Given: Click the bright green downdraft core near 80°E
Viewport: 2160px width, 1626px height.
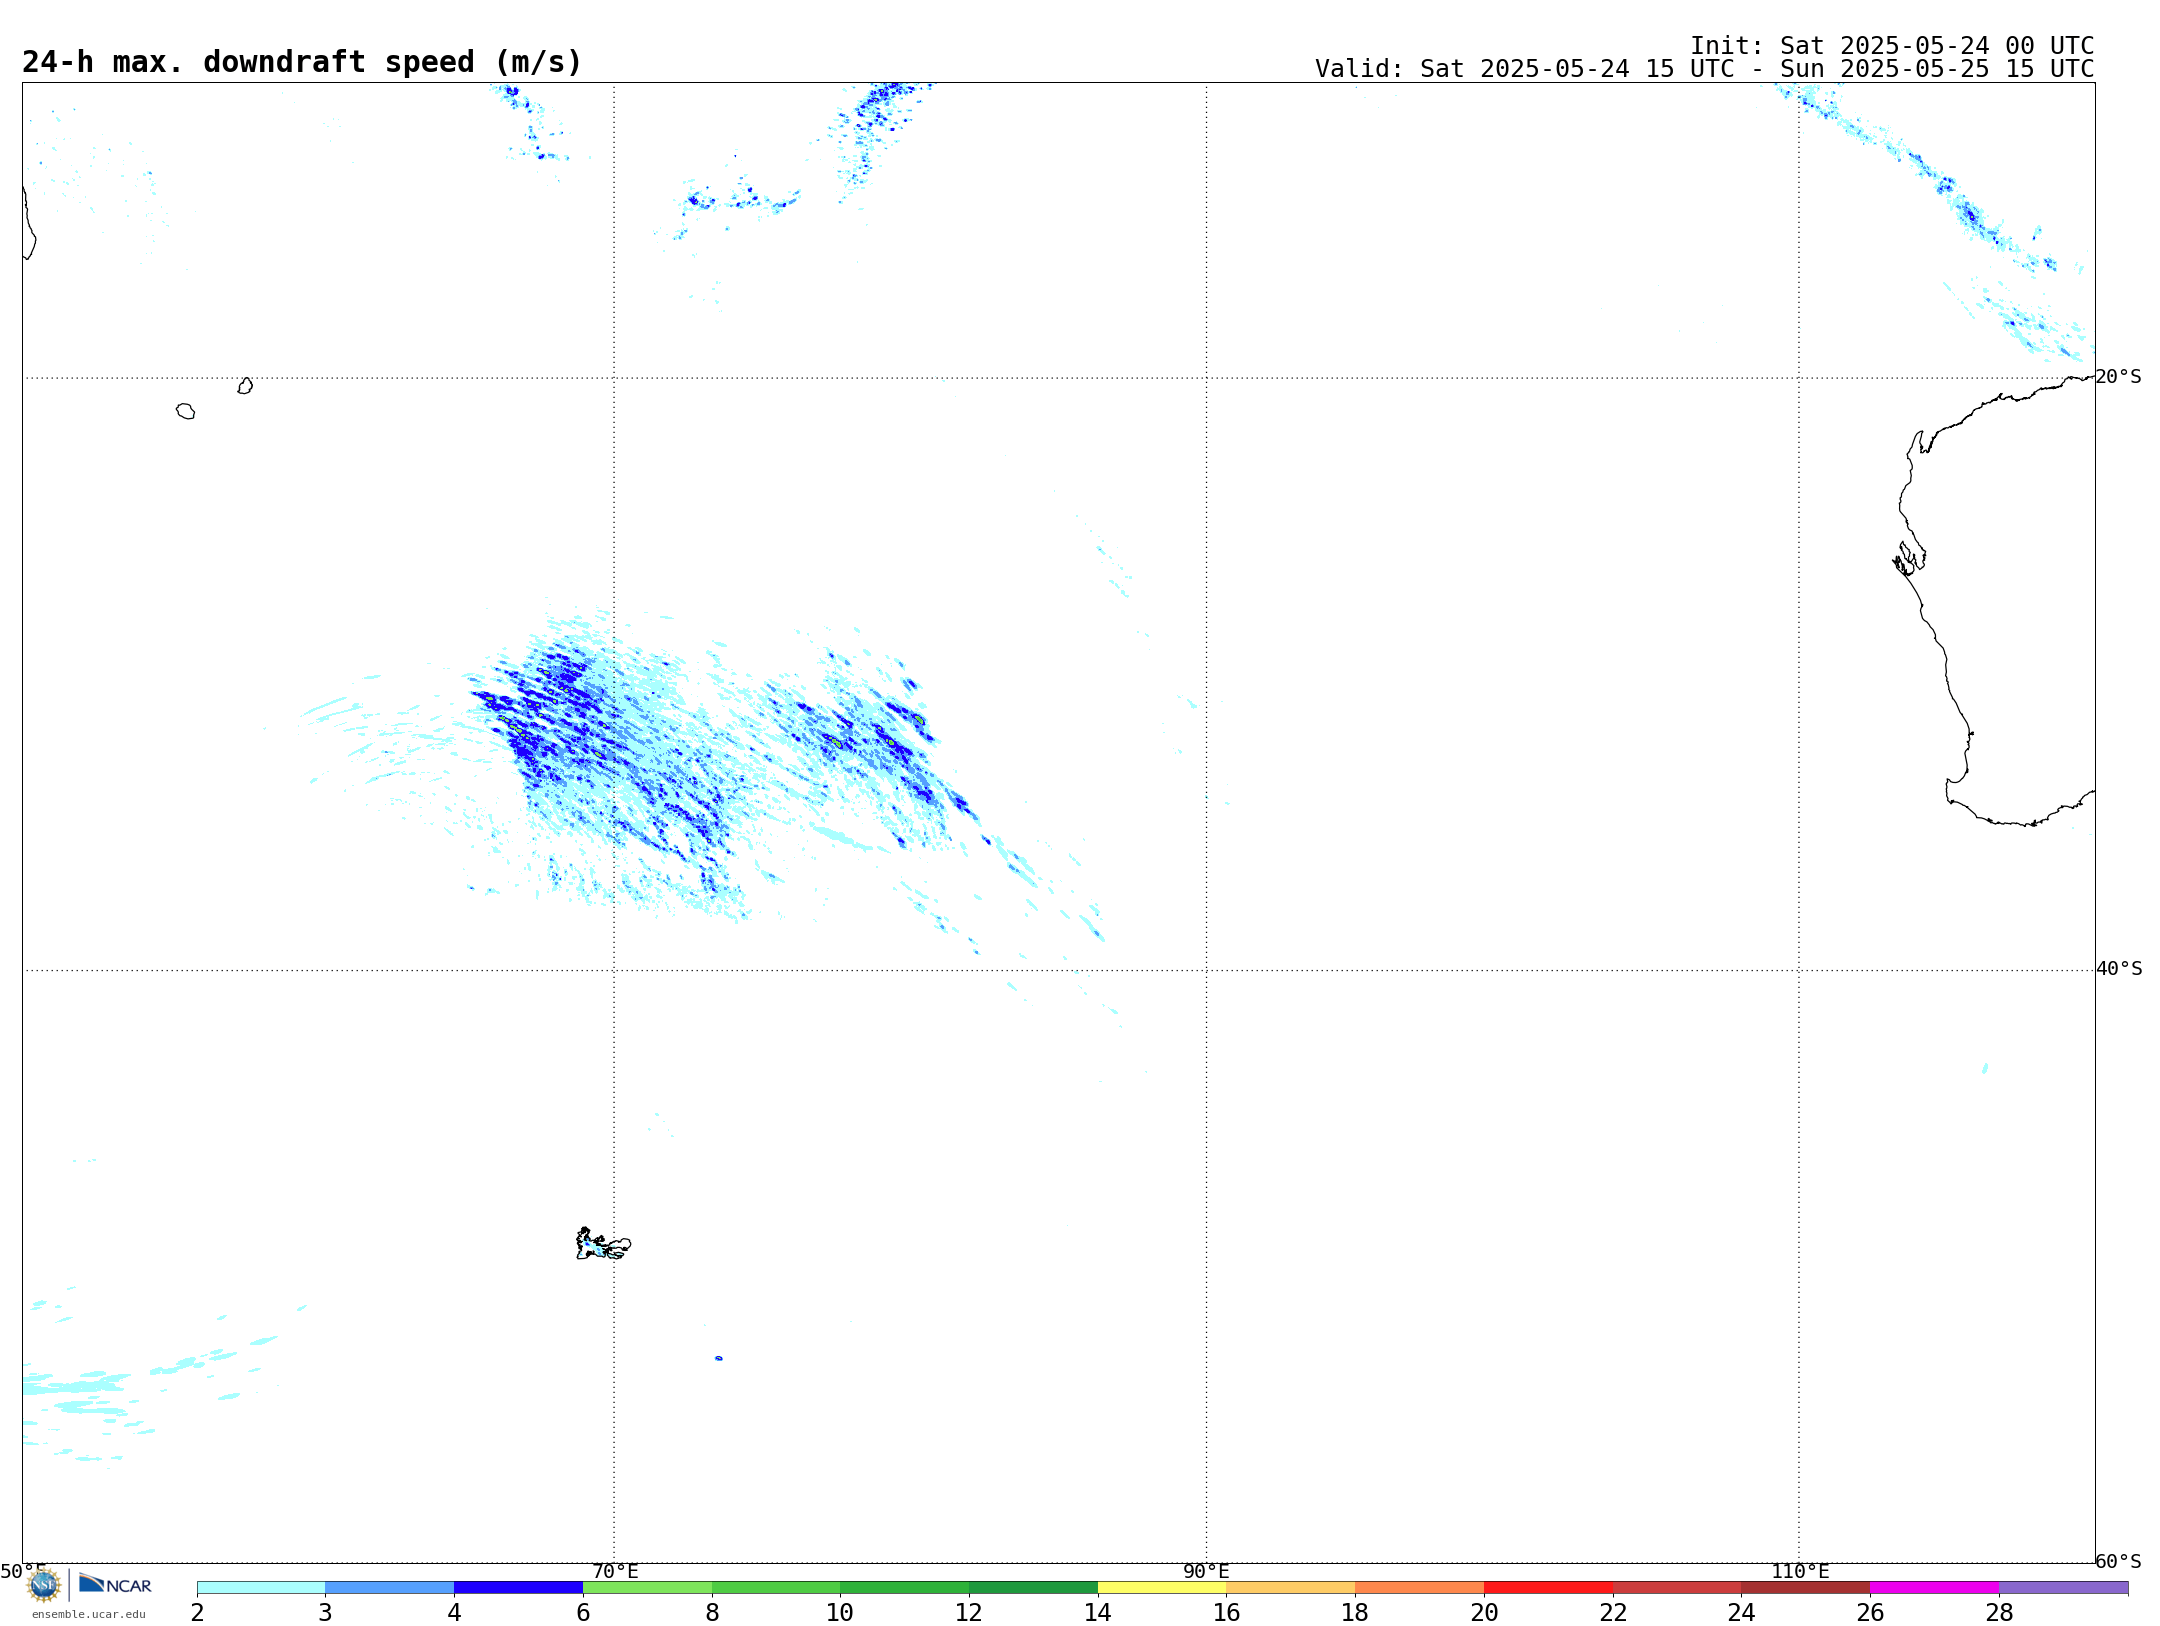Looking at the screenshot, I should pyautogui.click(x=919, y=719).
